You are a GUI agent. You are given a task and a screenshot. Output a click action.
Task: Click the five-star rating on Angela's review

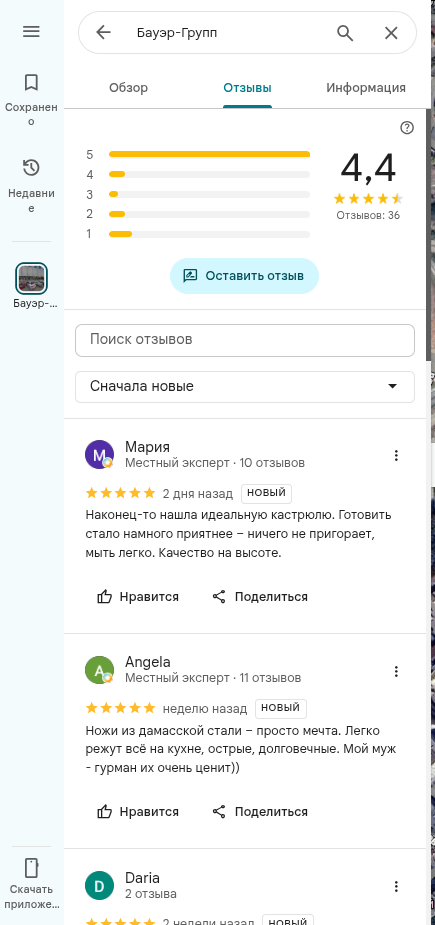pyautogui.click(x=120, y=708)
